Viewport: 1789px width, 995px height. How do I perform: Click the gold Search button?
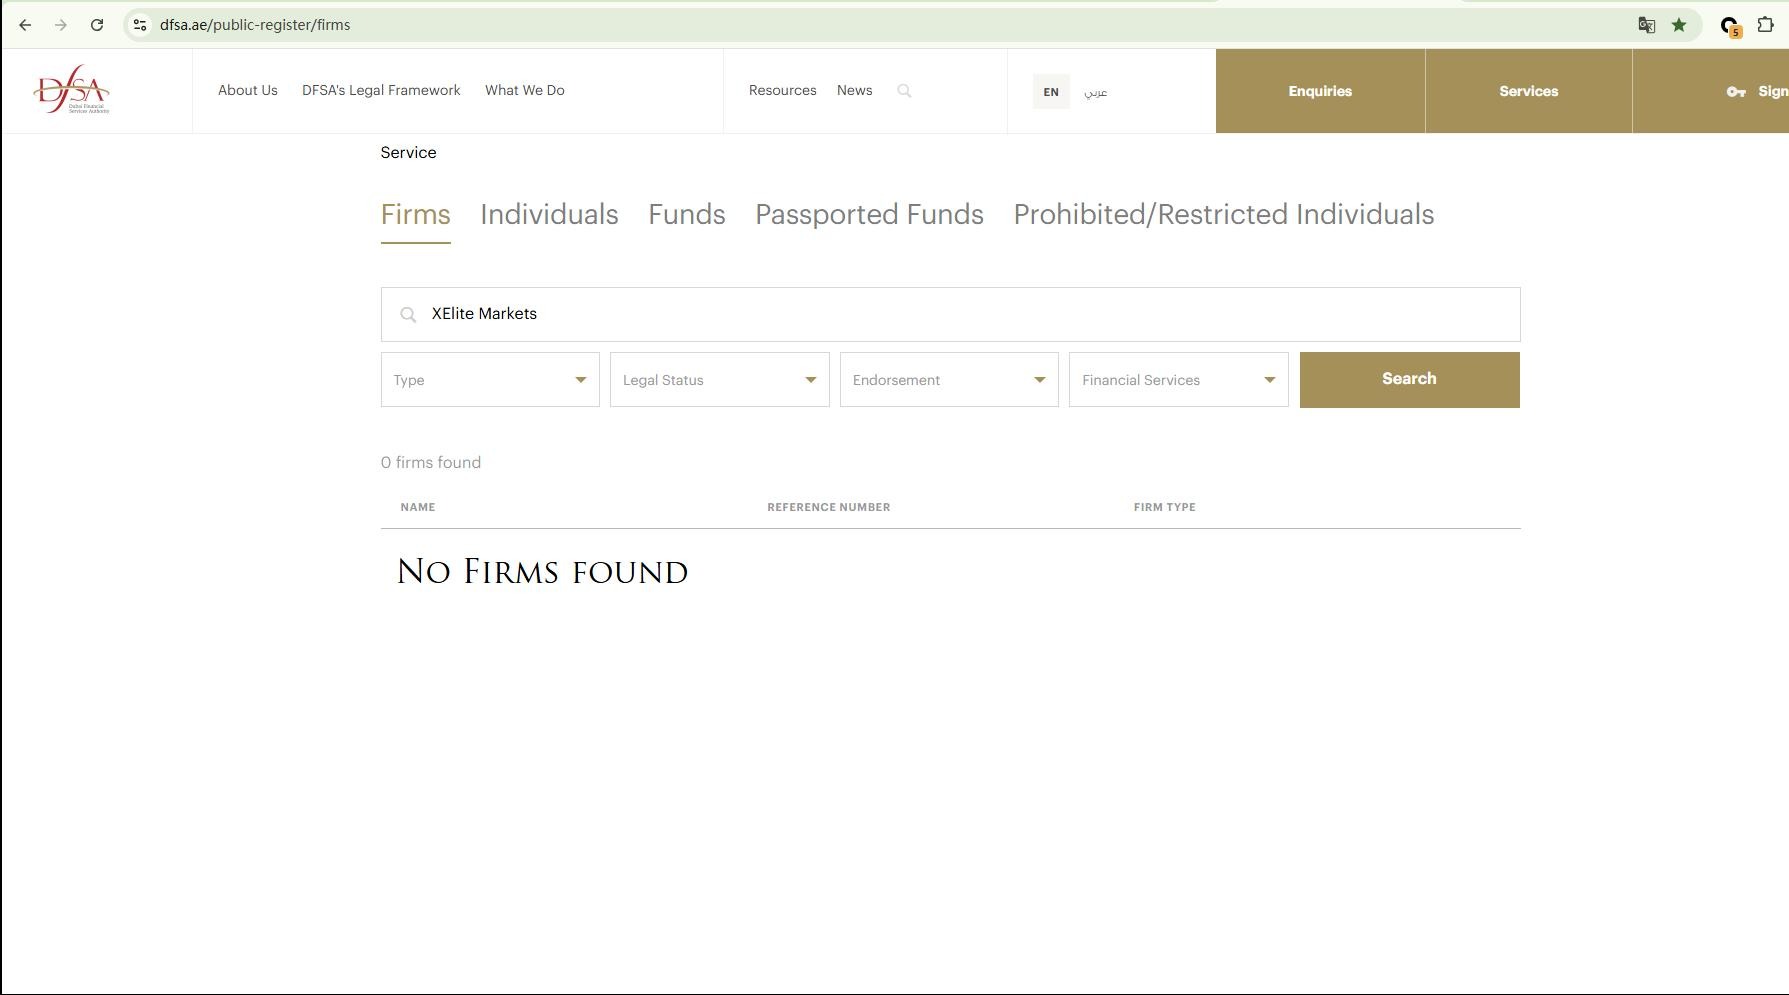pos(1410,380)
